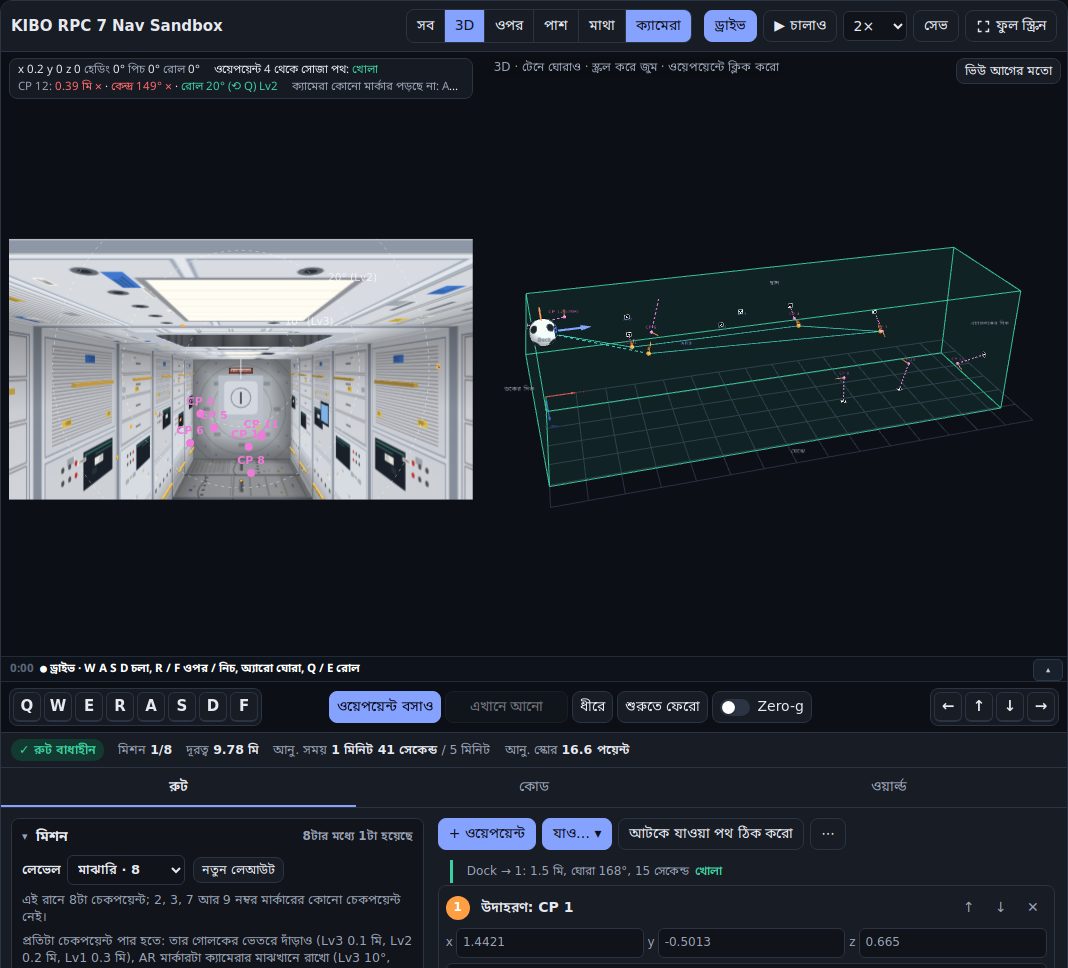Image resolution: width=1068 pixels, height=968 pixels.
Task: Move waypoint CP 1 down in list
Action: point(1001,907)
